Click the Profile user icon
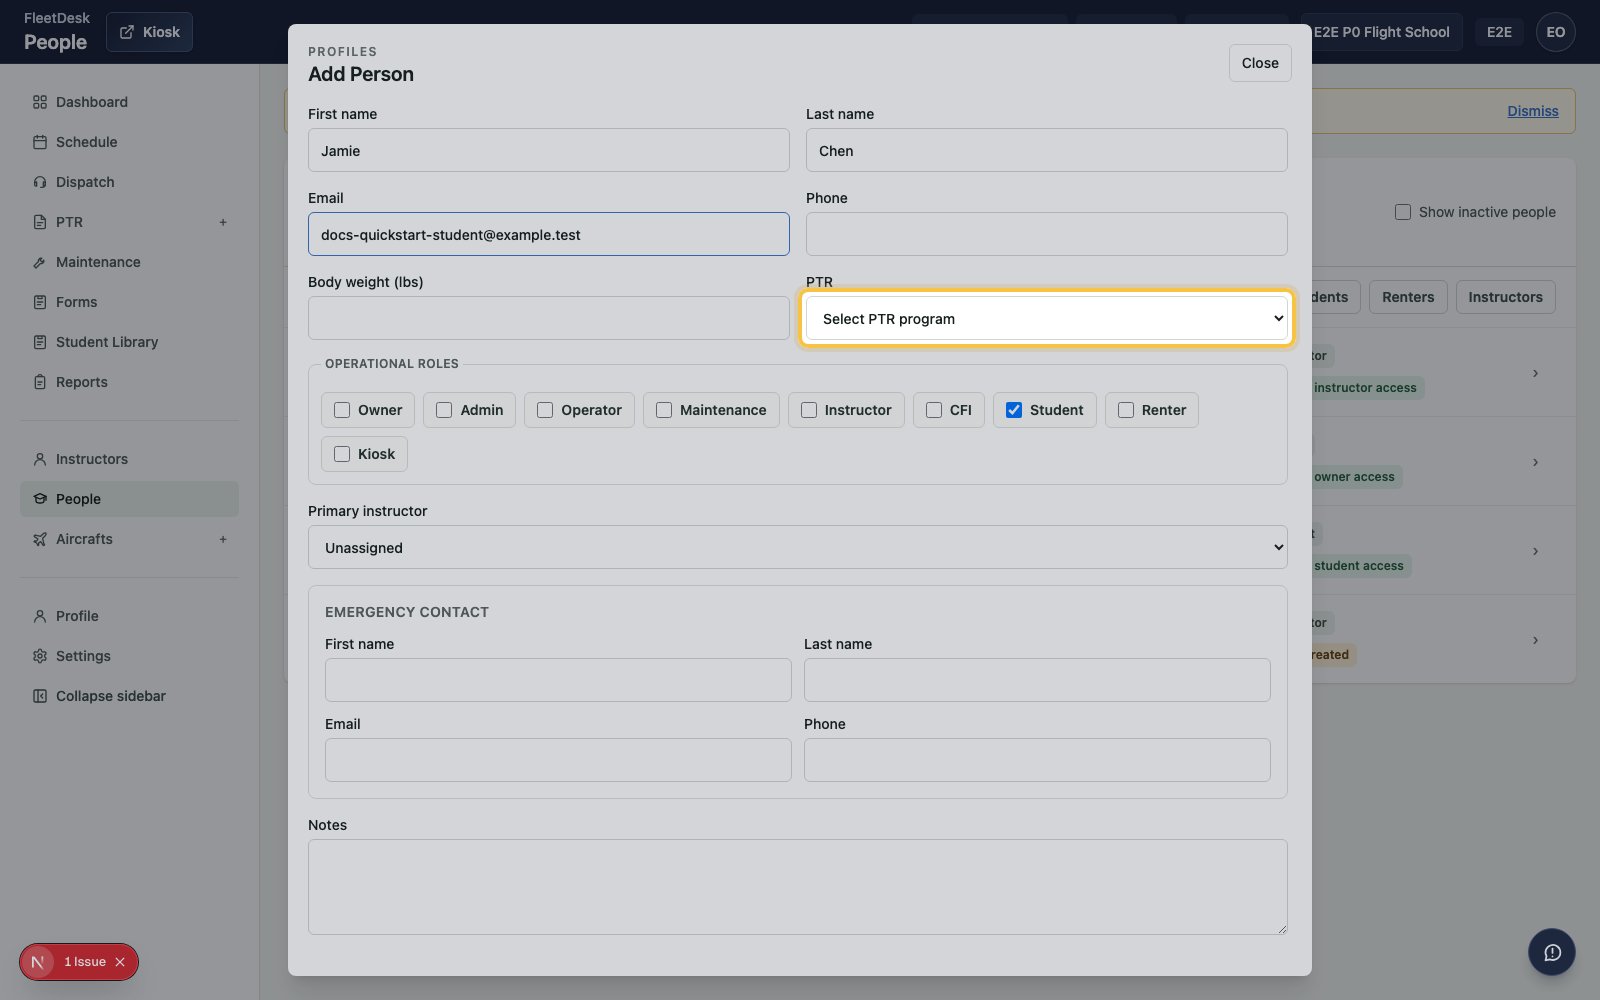The width and height of the screenshot is (1600, 1000). click(40, 616)
